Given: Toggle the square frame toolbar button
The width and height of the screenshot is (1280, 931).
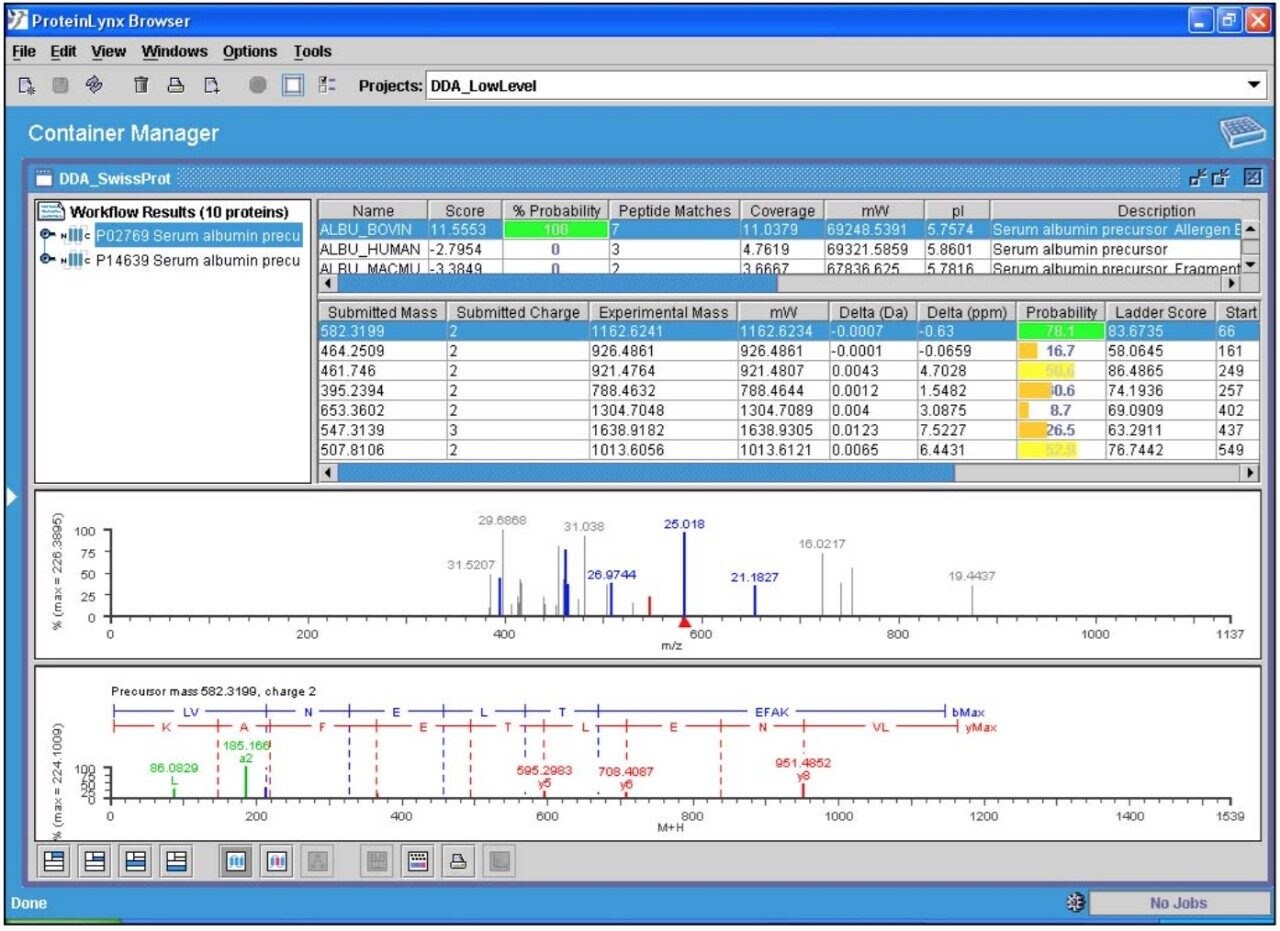Looking at the screenshot, I should 292,86.
